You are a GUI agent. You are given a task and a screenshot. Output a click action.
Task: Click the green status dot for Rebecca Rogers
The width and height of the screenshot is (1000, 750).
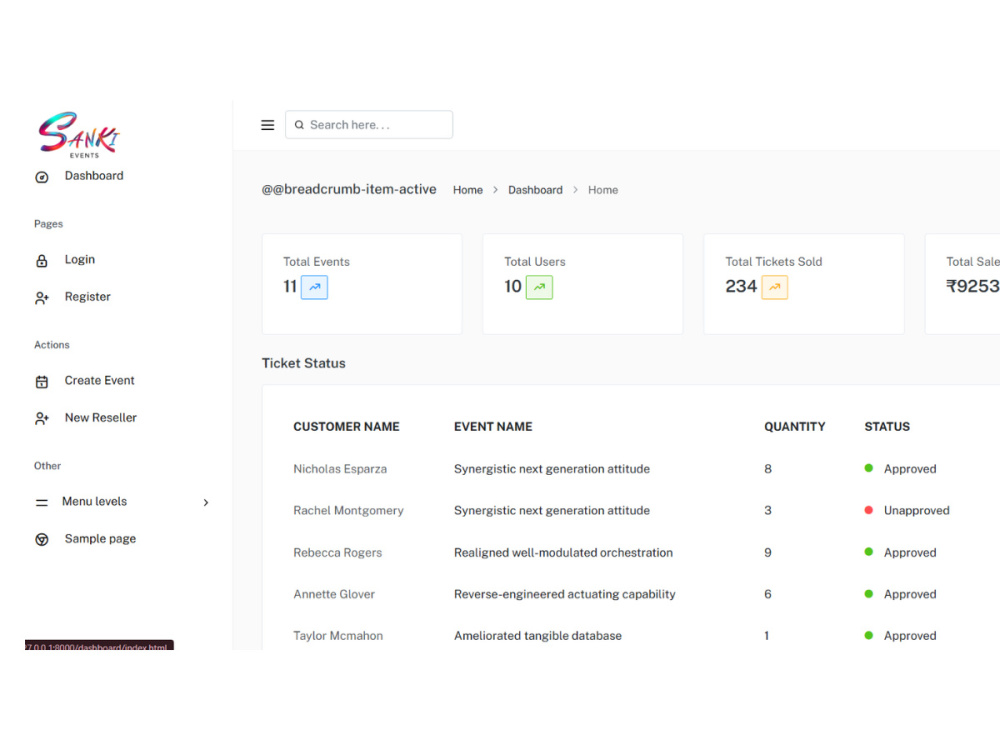point(869,552)
